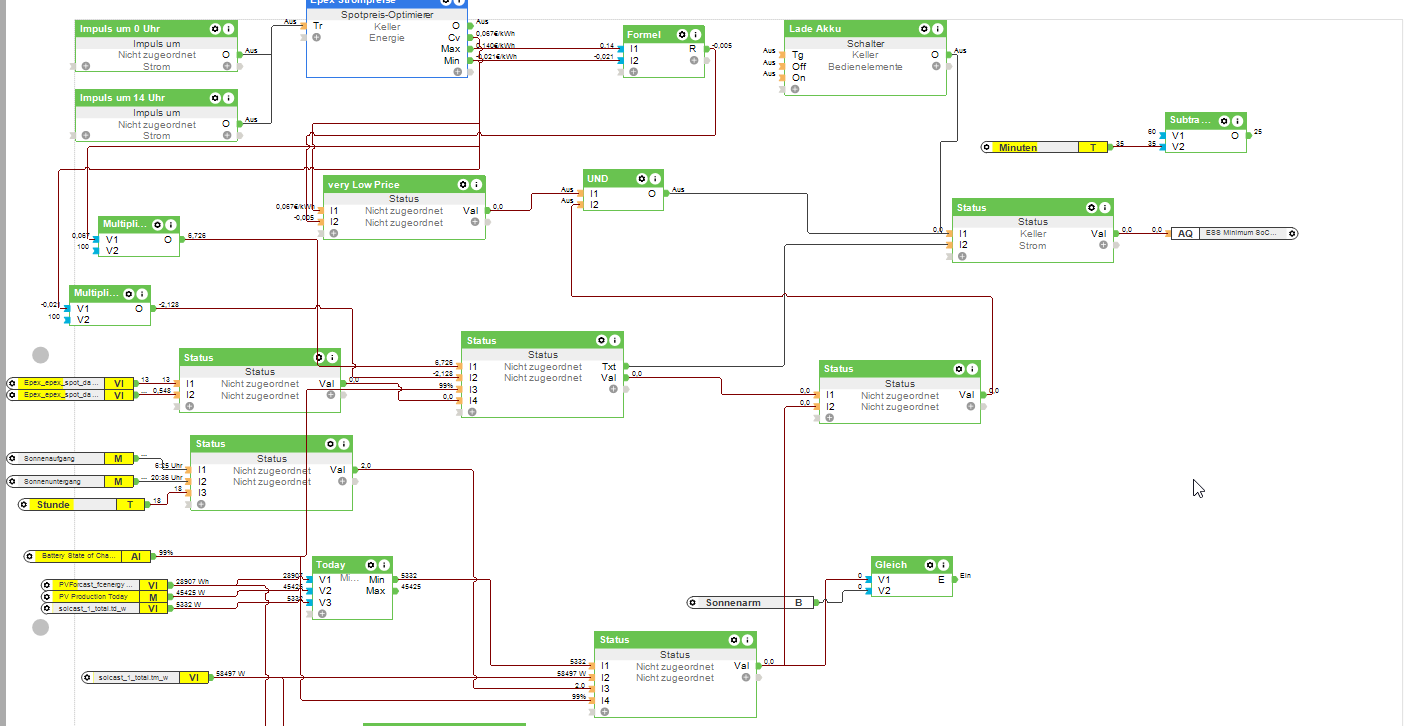Show info icon of Today block
The image size is (1414, 726).
coord(384,565)
